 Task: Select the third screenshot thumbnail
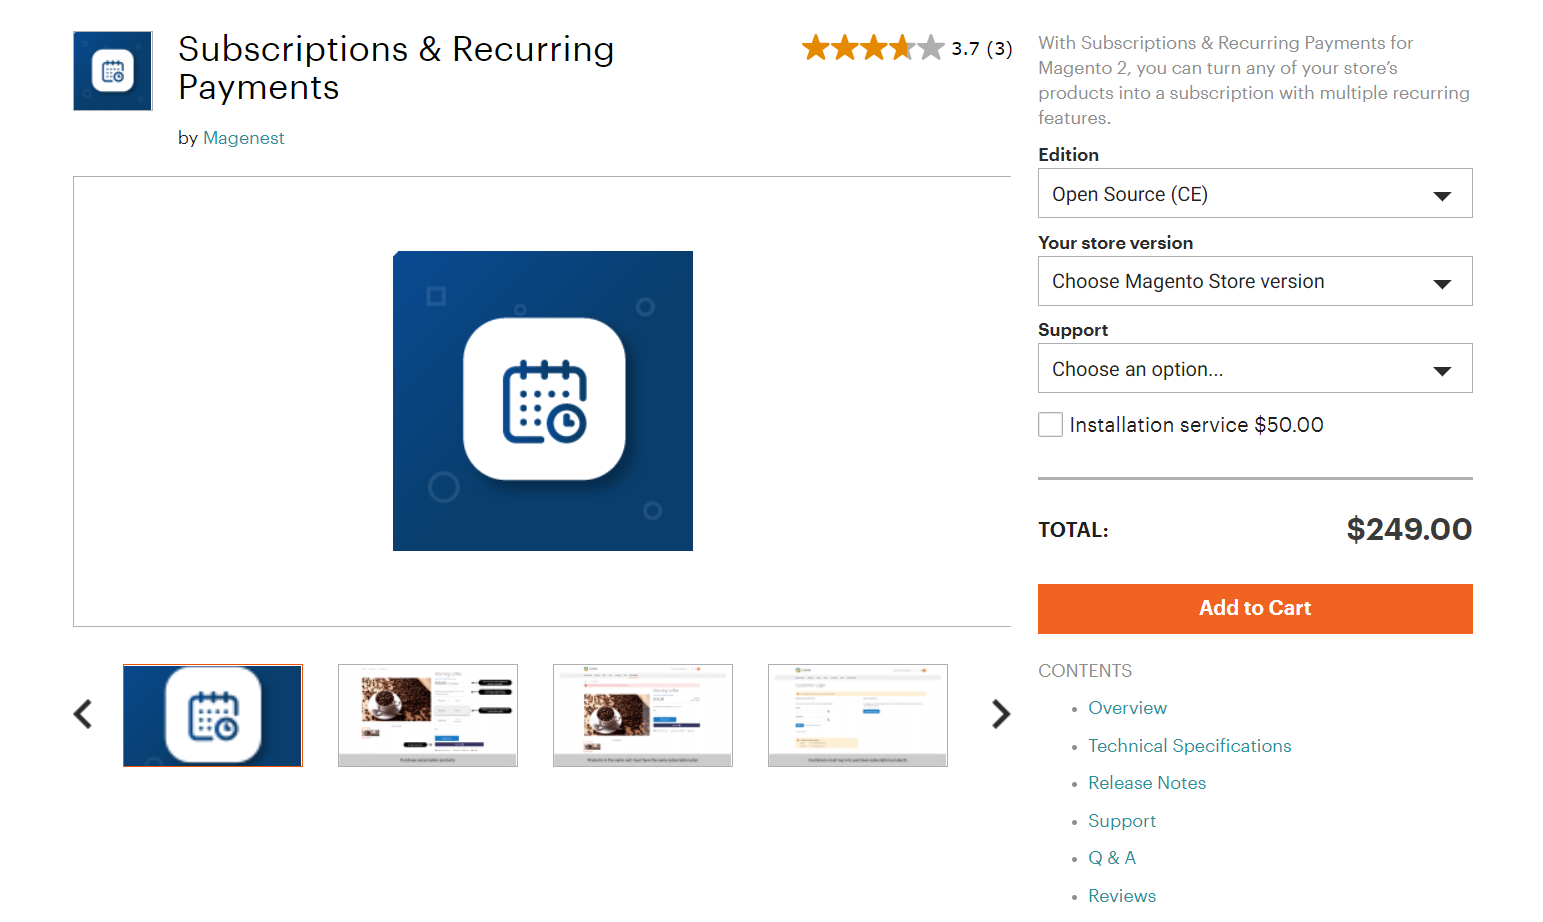click(643, 716)
